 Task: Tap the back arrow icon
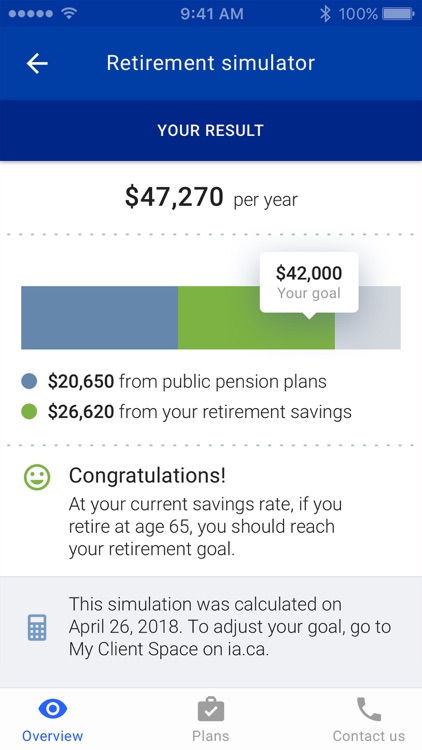[x=37, y=63]
